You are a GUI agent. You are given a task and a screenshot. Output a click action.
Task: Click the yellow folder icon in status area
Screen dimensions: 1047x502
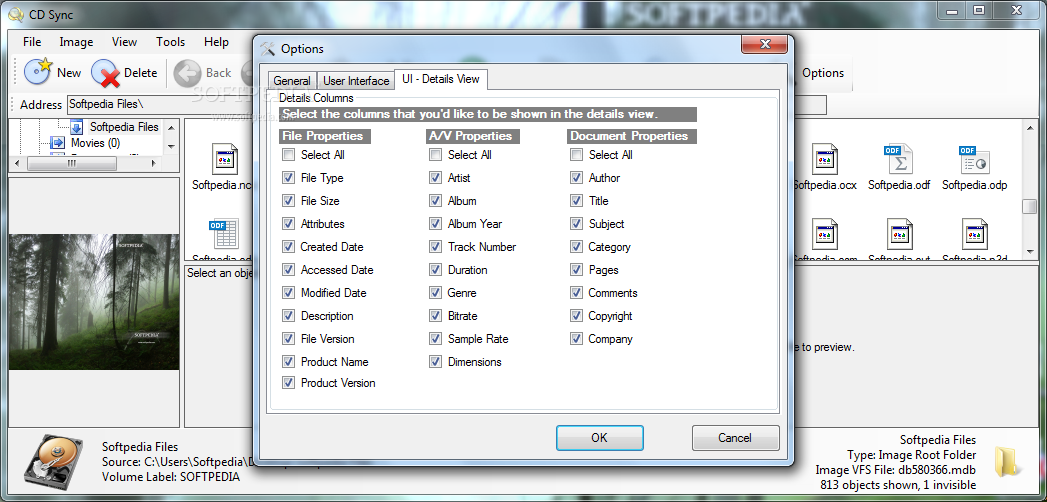coord(1006,462)
